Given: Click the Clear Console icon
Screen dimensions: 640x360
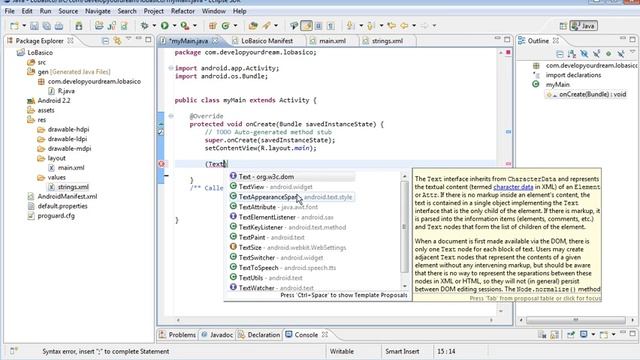Looking at the screenshot, I should tap(542, 335).
